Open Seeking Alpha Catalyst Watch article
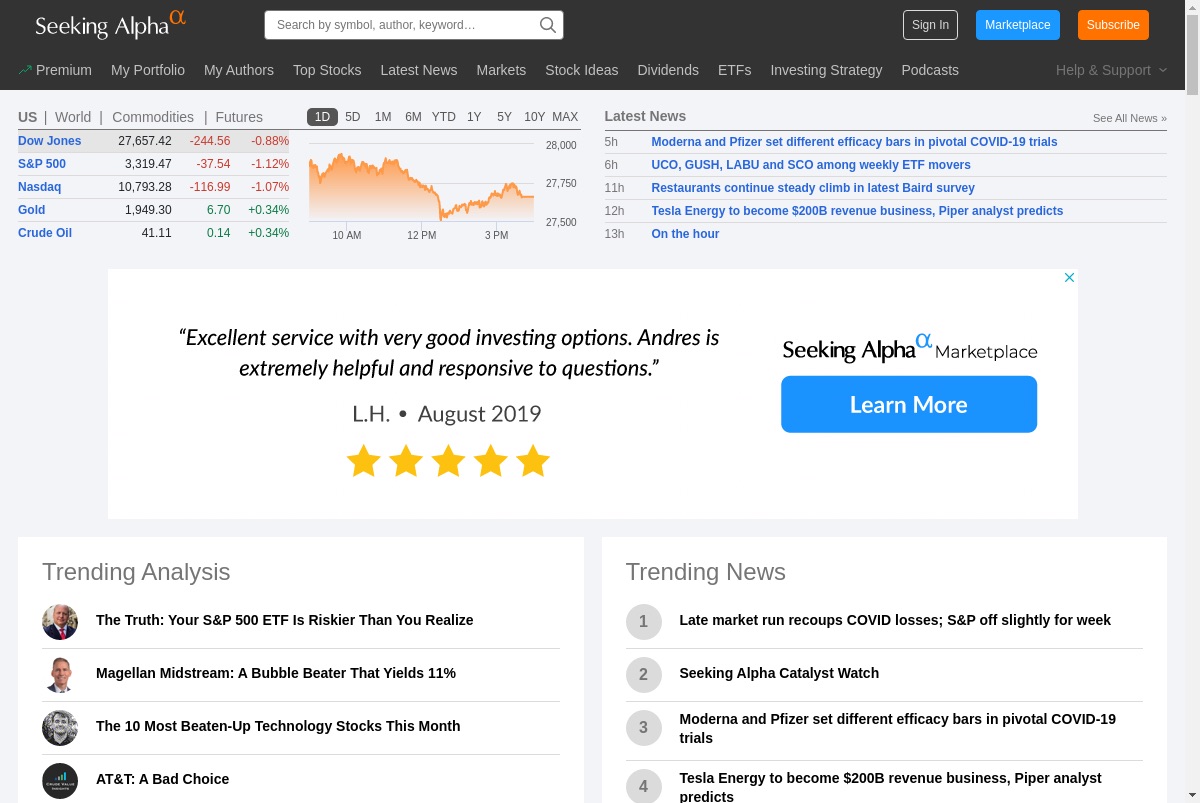This screenshot has height=803, width=1200. (779, 673)
